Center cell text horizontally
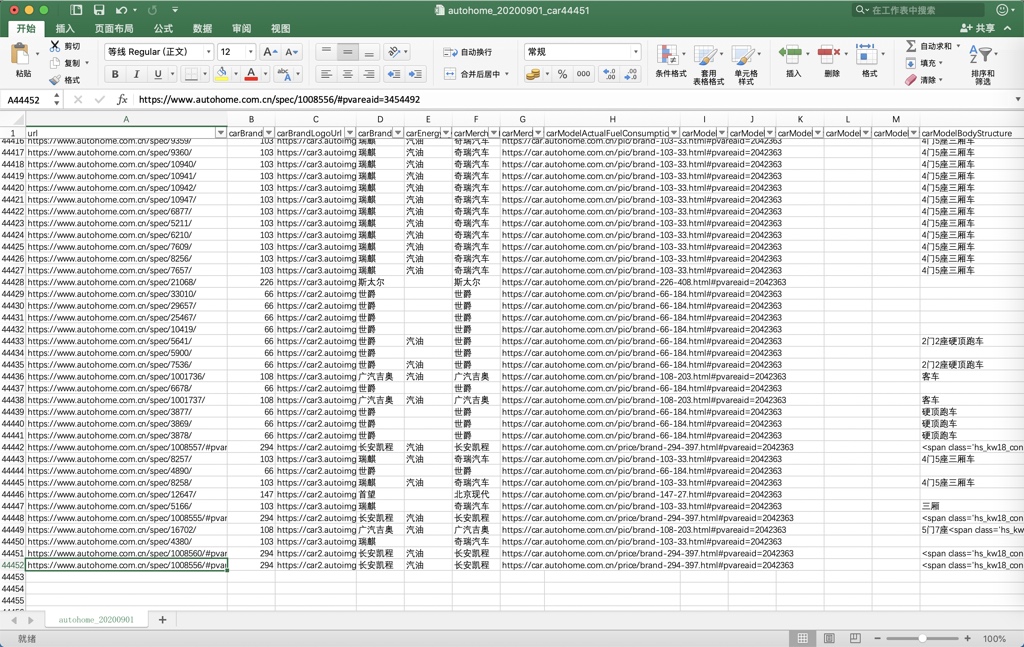Image resolution: width=1024 pixels, height=647 pixels. pyautogui.click(x=347, y=74)
